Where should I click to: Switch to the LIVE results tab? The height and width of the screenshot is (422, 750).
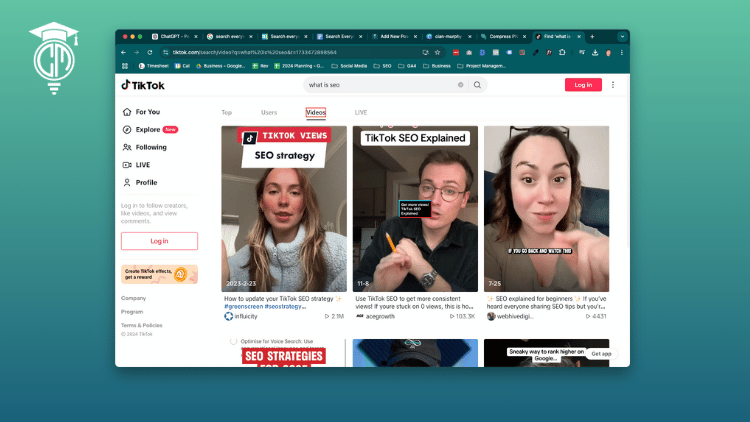click(x=361, y=112)
